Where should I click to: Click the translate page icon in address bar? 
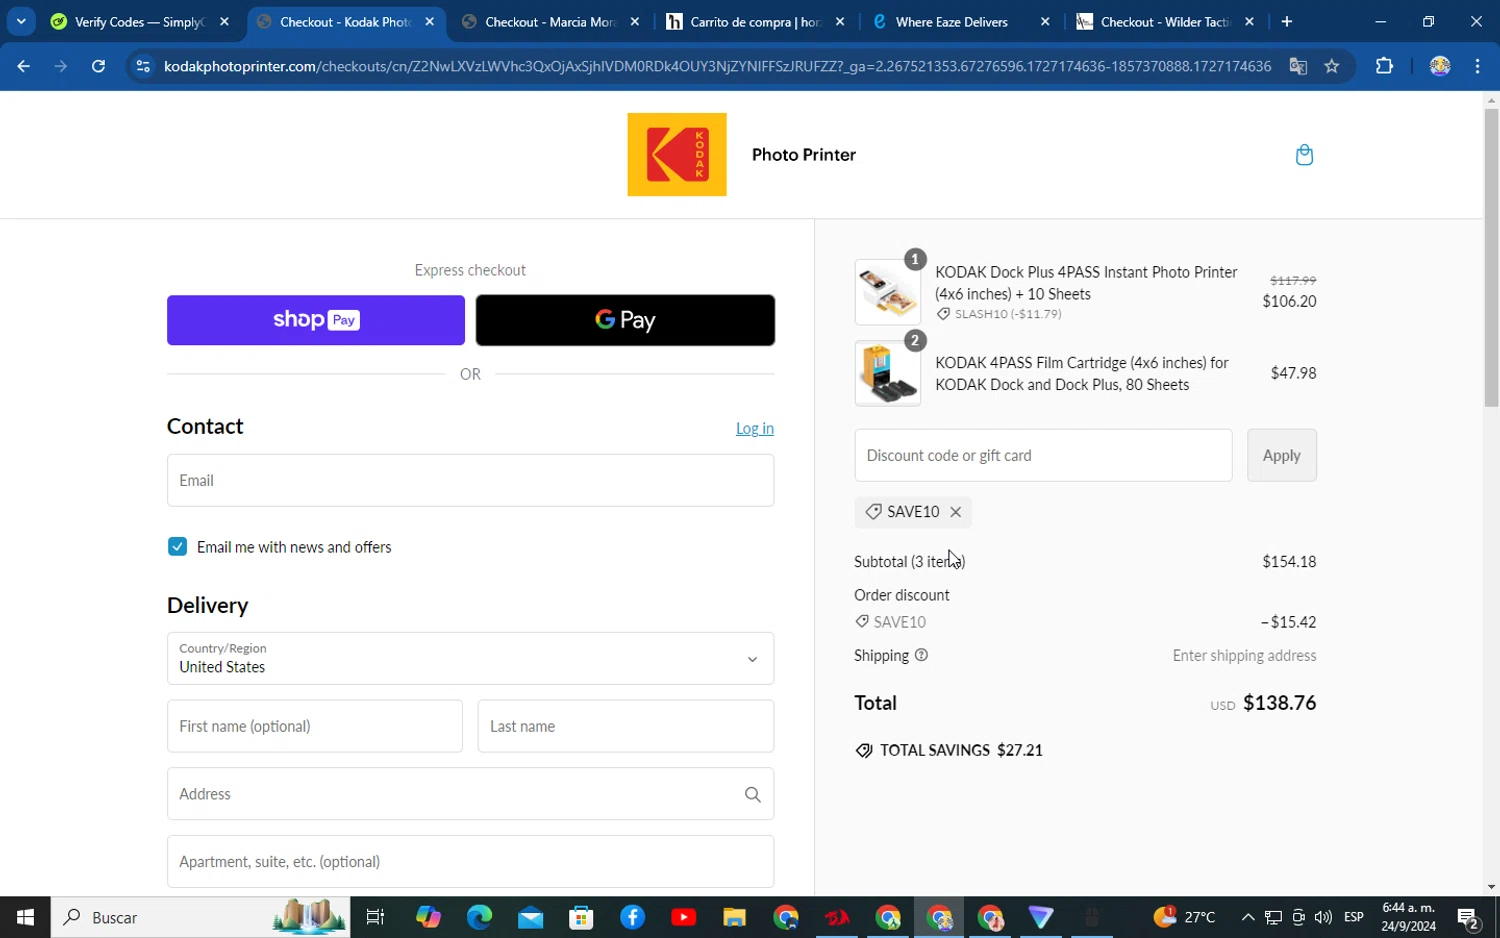coord(1298,66)
